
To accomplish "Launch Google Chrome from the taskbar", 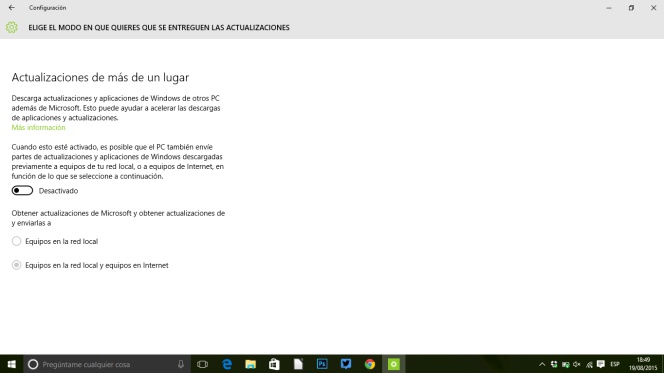I will (x=370, y=364).
